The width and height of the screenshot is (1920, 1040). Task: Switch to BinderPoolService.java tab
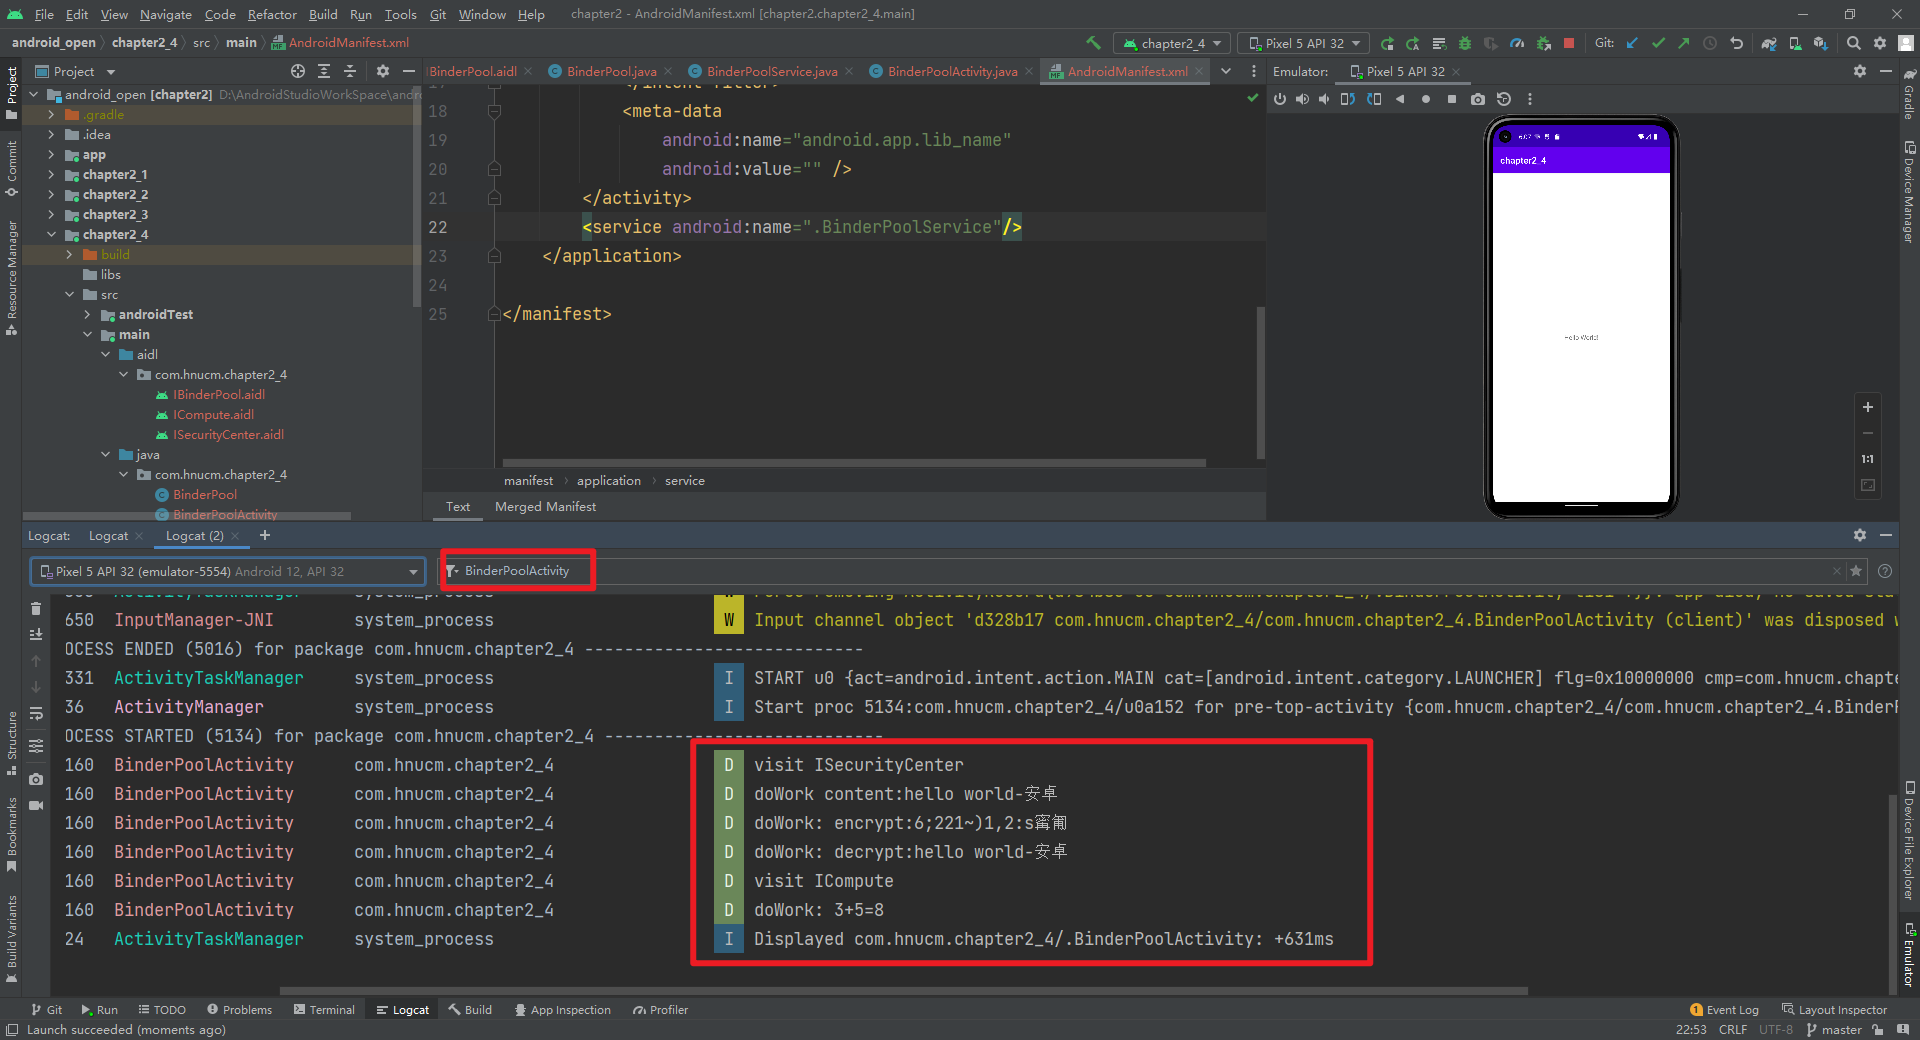tap(771, 71)
